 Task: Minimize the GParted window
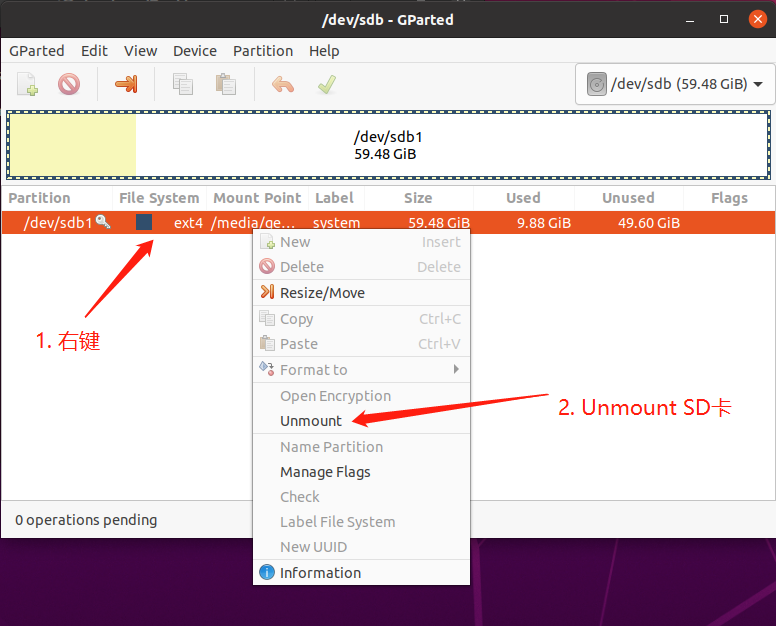[x=690, y=20]
